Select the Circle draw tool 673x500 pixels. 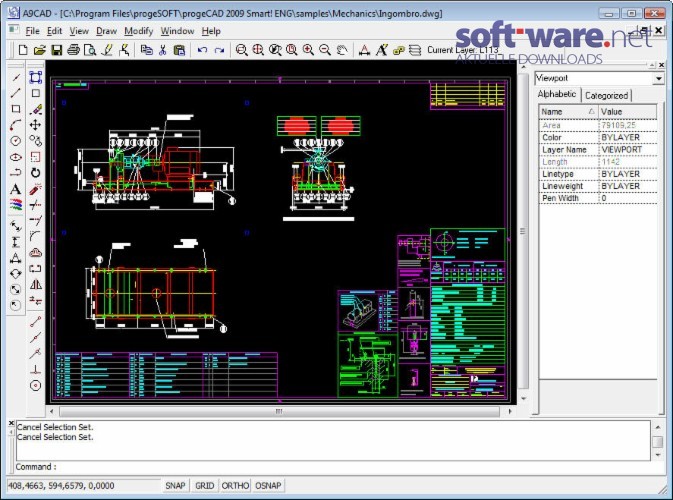[15, 141]
